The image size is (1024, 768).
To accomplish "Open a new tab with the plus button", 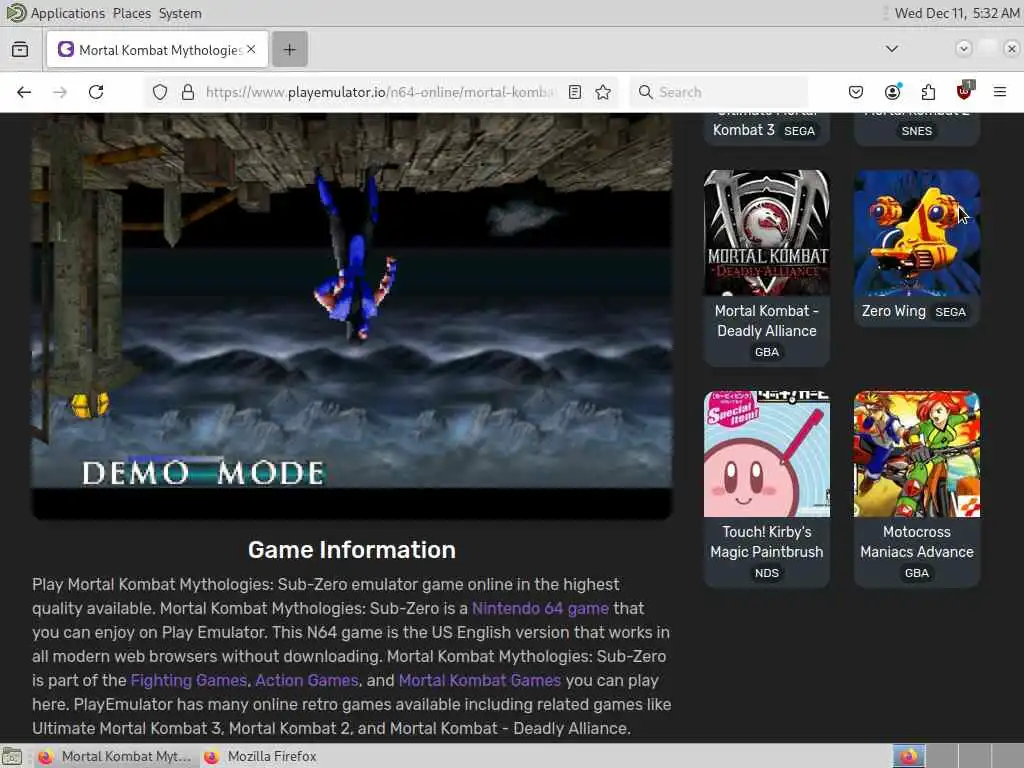I will (290, 50).
